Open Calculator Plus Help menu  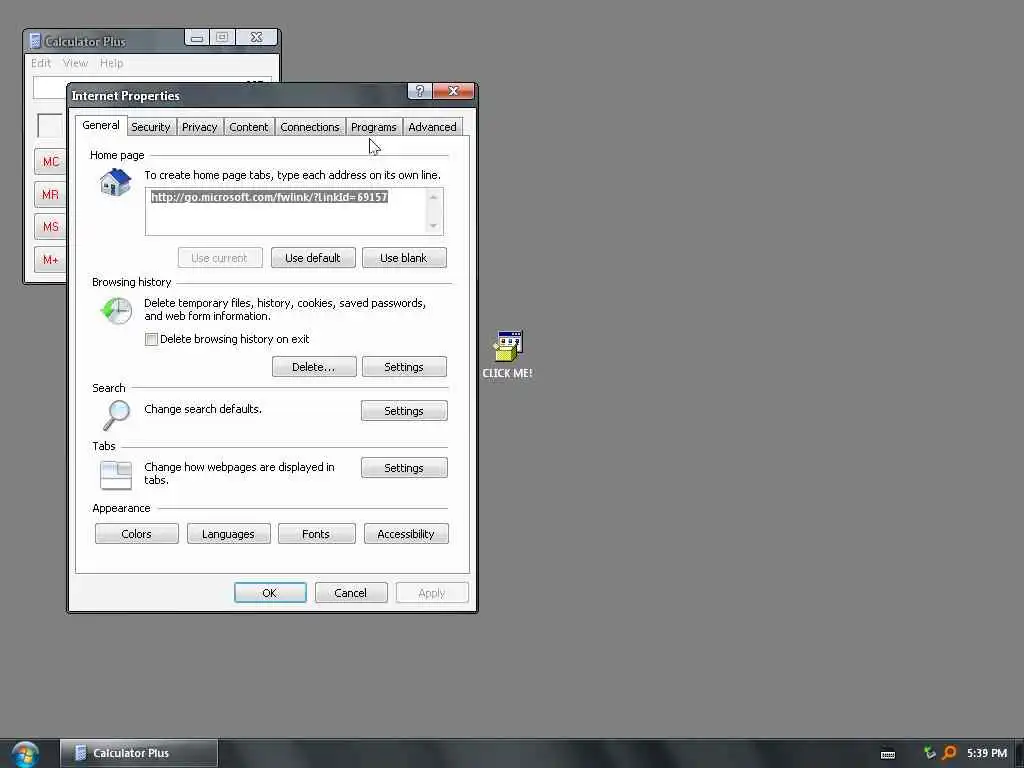[x=111, y=63]
